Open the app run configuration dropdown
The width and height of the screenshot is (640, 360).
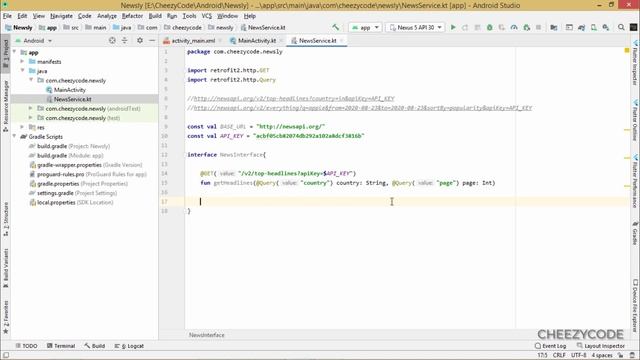[x=365, y=27]
